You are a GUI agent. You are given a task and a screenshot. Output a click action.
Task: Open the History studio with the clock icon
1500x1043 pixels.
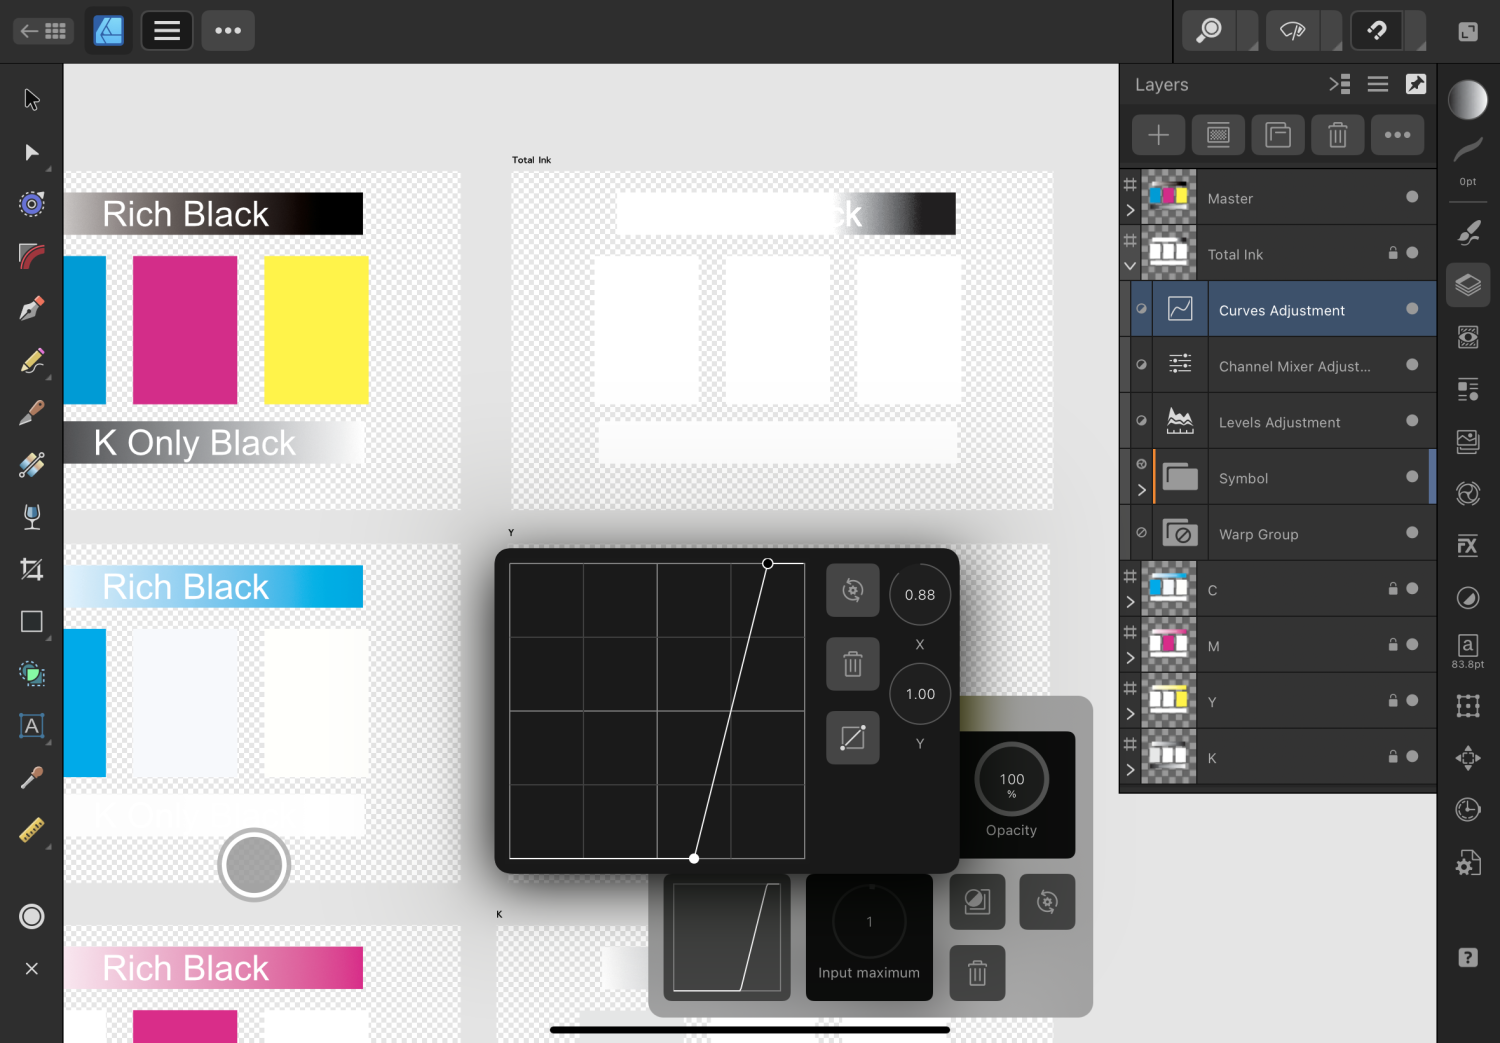click(1468, 809)
